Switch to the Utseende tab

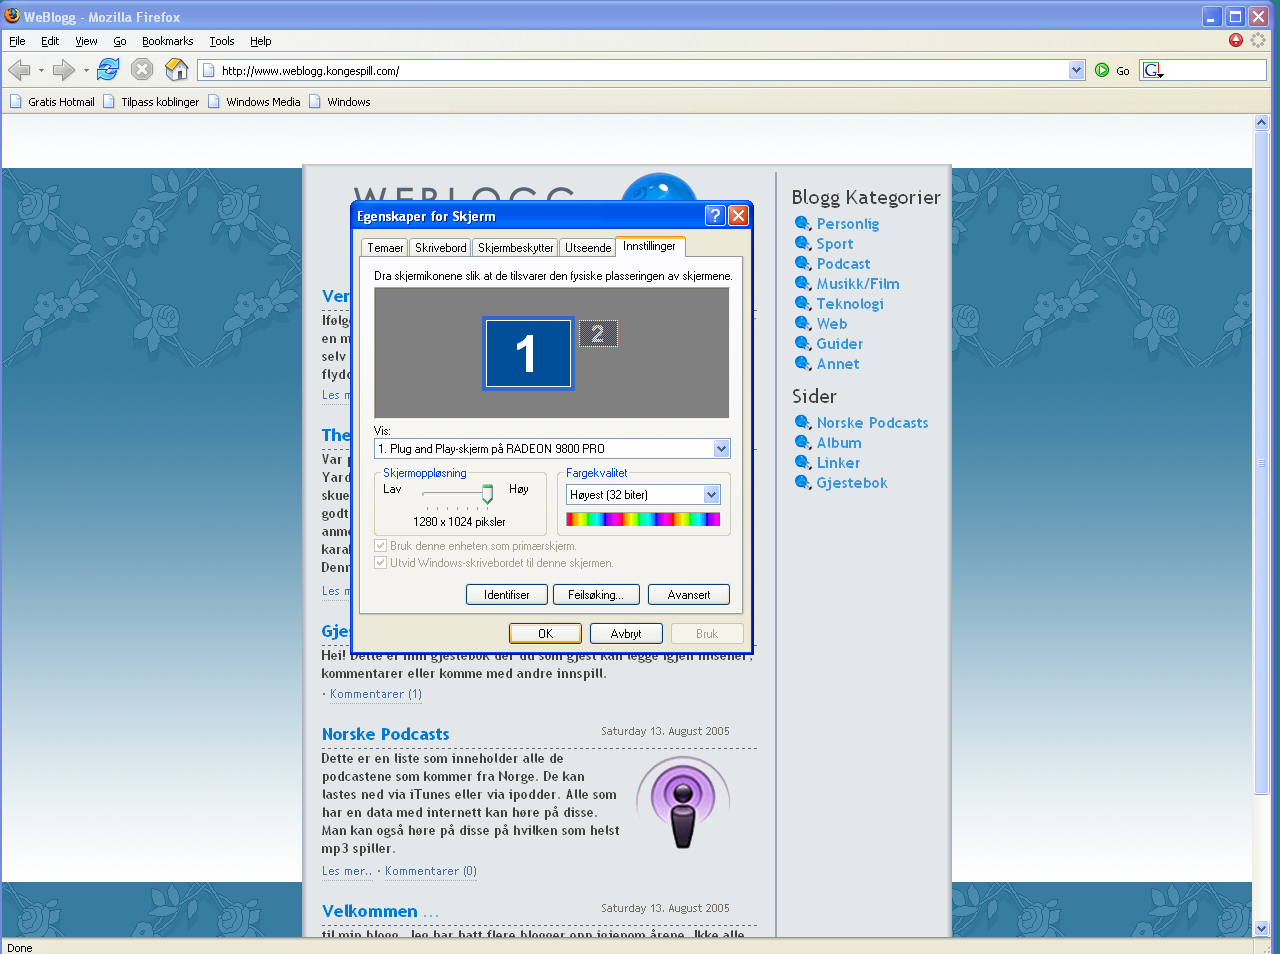pyautogui.click(x=588, y=248)
